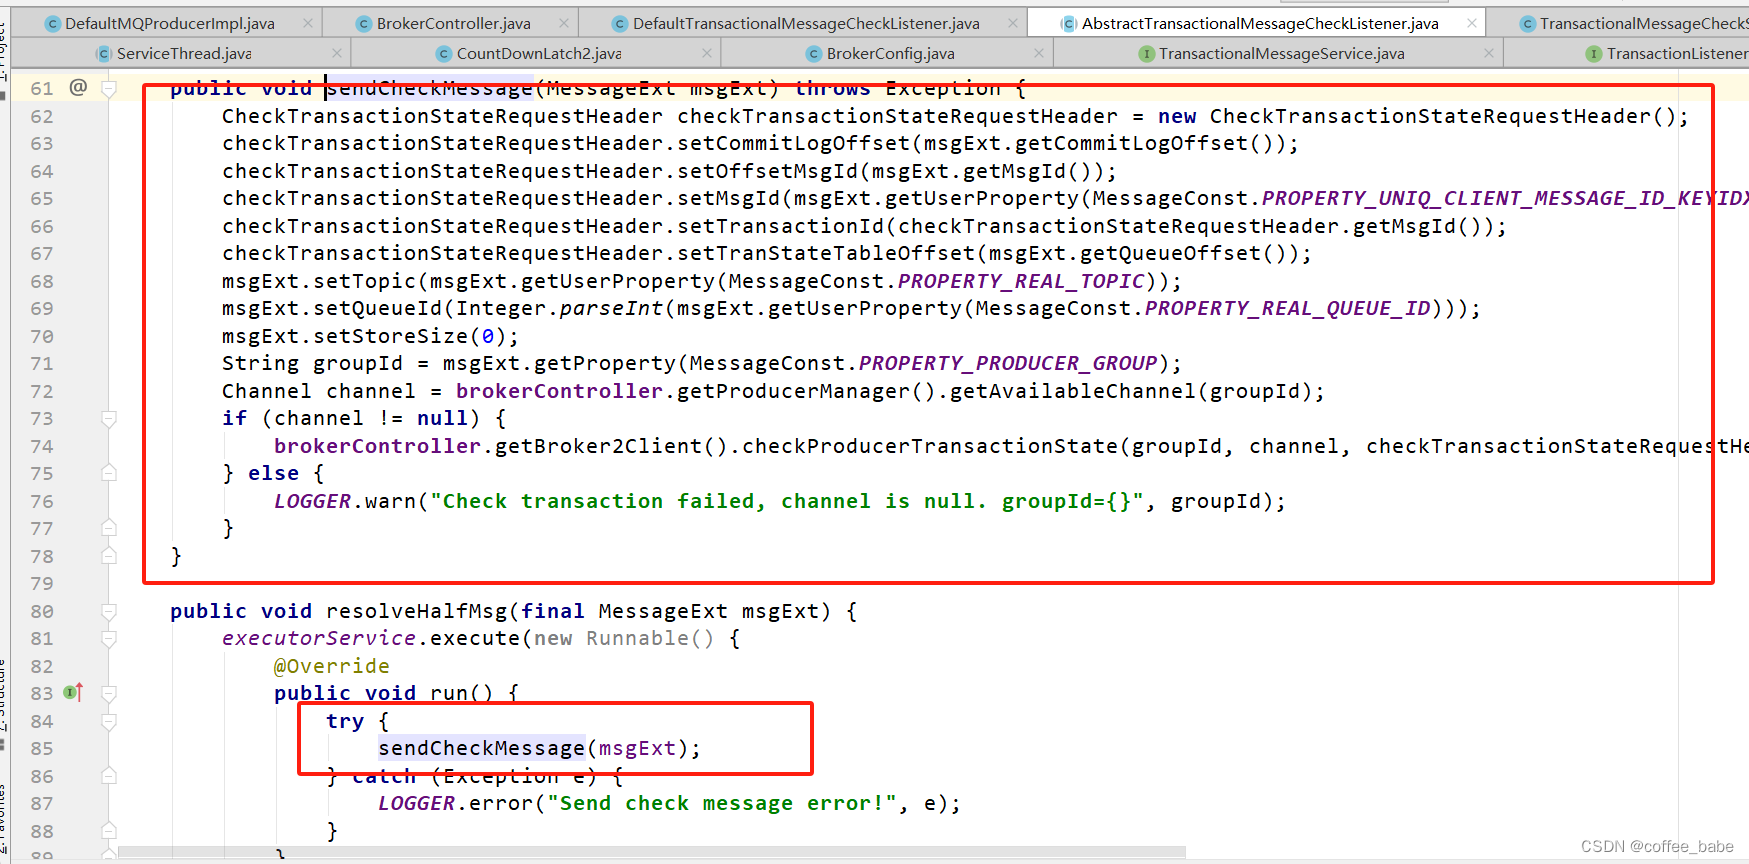Click PROPERTY_UNIQ_CLIENT_MESSAGE_ID_KEYIDX on line 65
The width and height of the screenshot is (1749, 864).
coord(1505,199)
